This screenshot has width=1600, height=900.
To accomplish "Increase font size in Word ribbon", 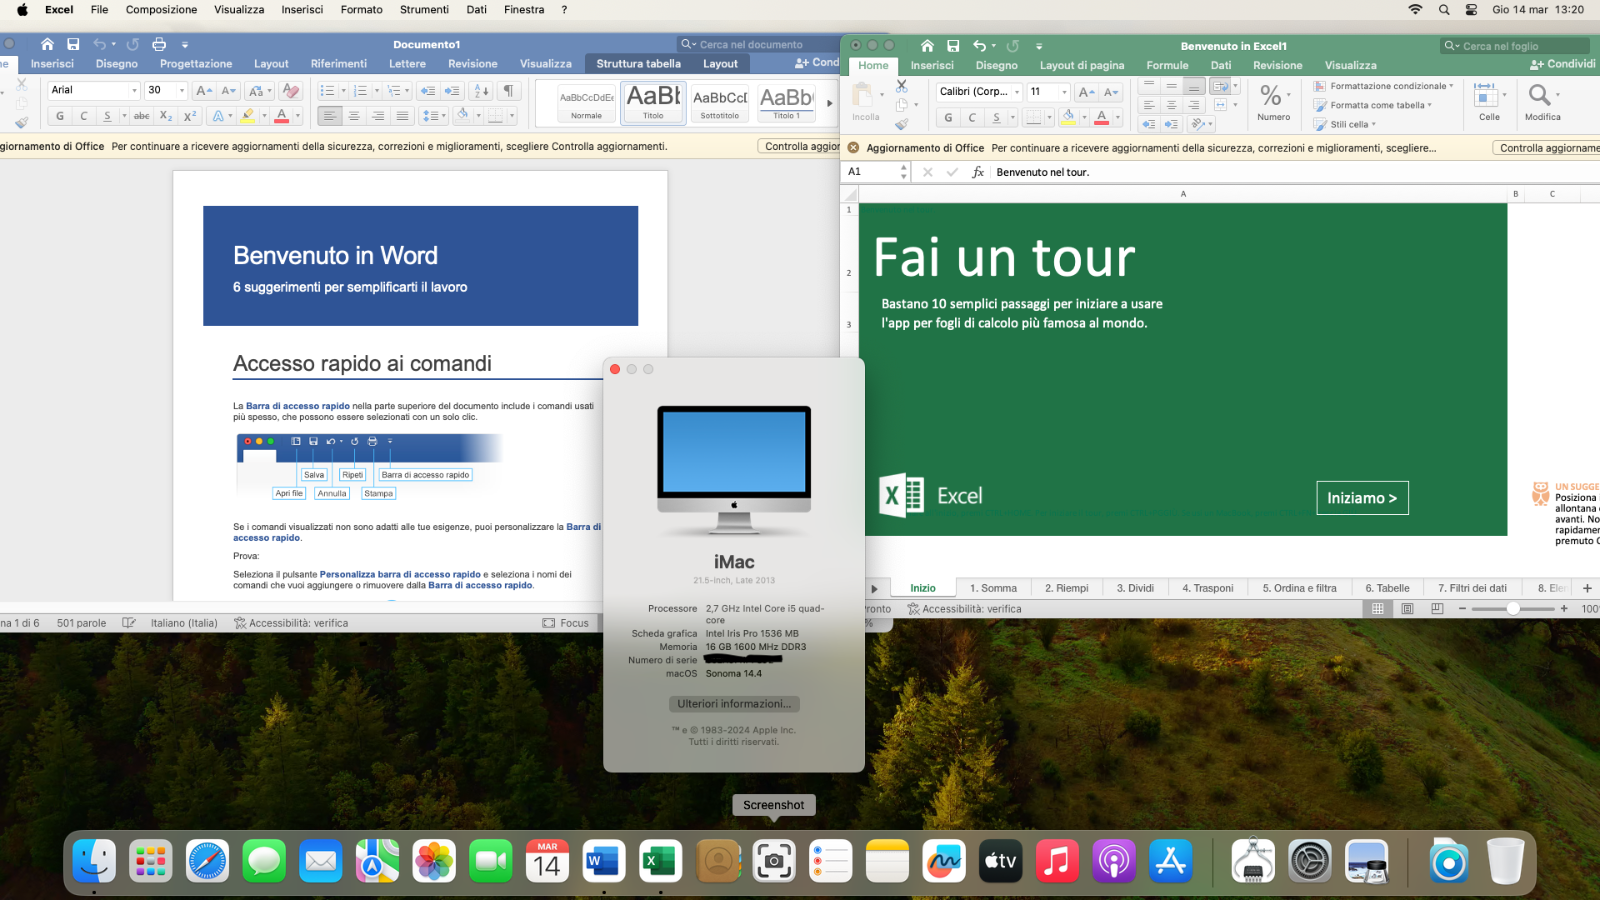I will (204, 90).
